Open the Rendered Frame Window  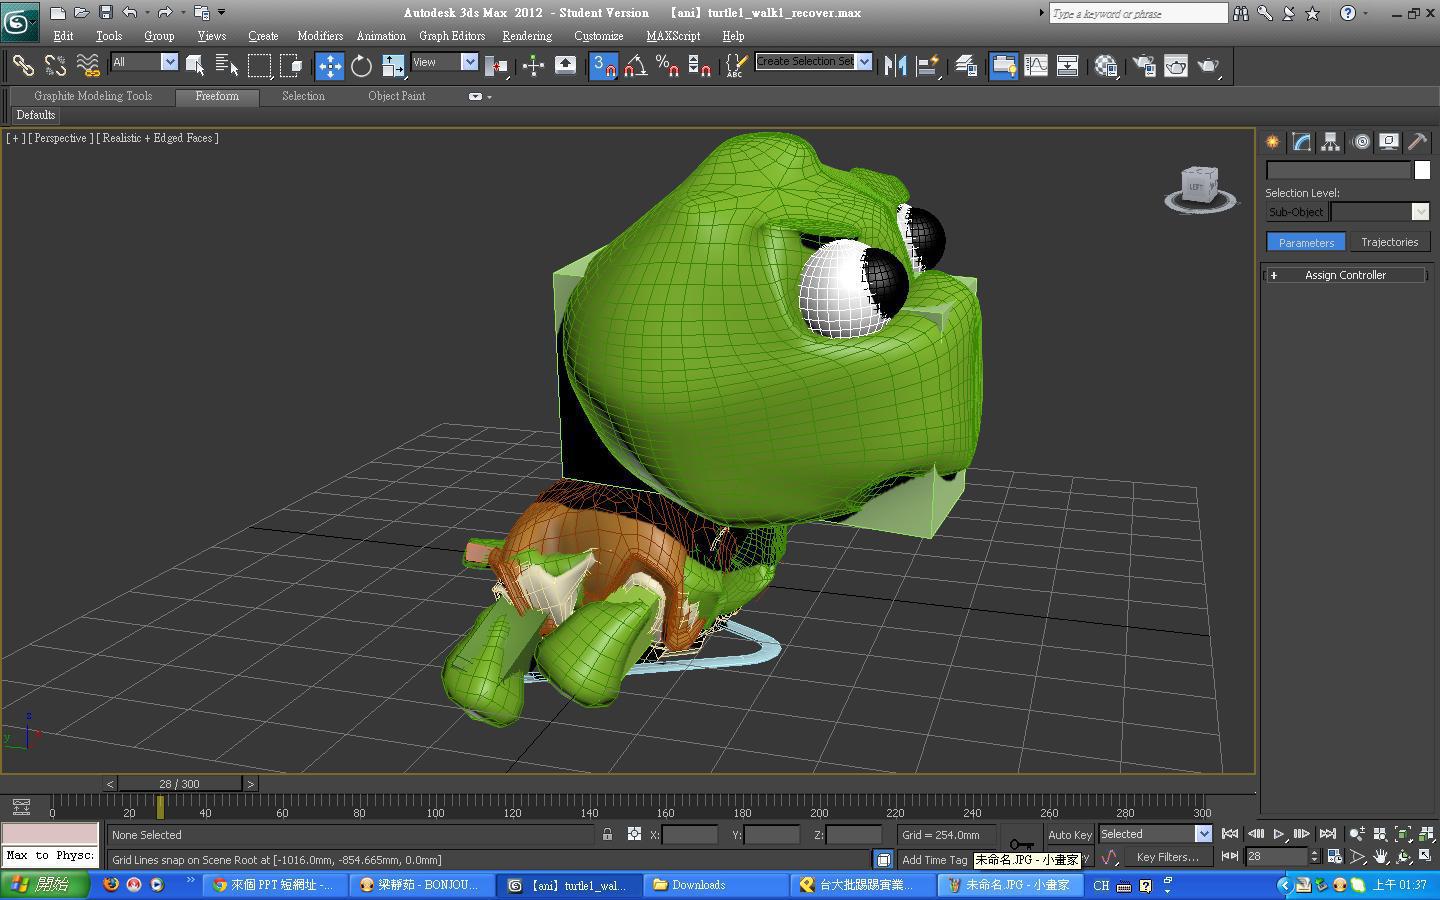tap(1176, 66)
